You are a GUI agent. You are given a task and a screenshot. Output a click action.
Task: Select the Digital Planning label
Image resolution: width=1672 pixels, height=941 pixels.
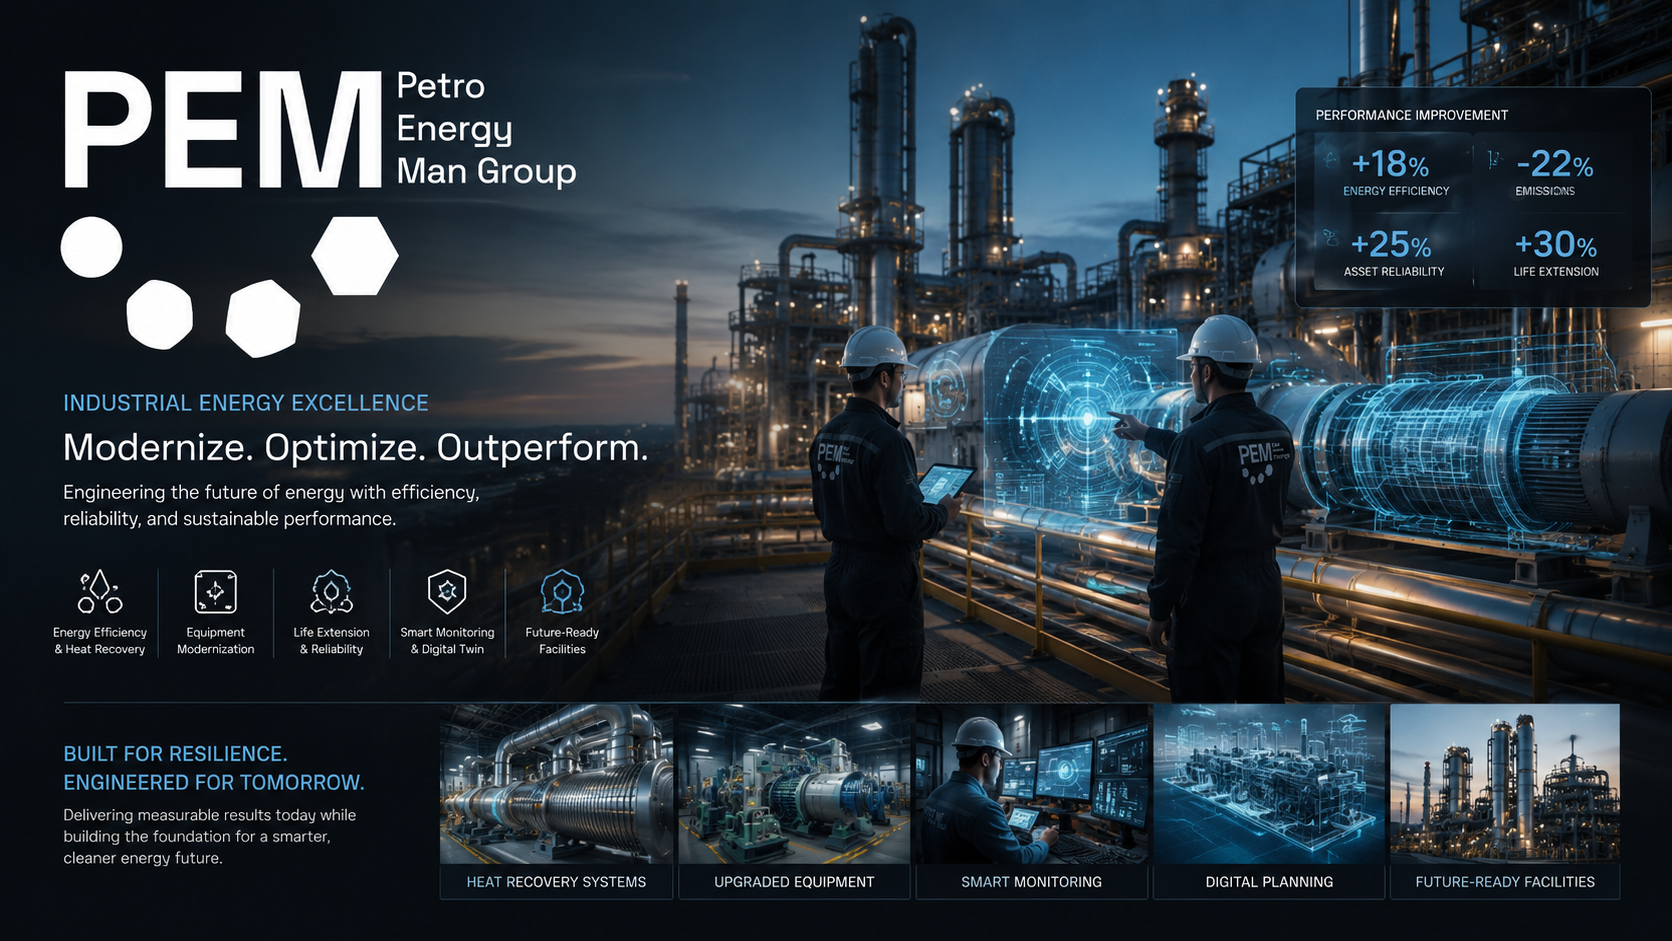1269,882
